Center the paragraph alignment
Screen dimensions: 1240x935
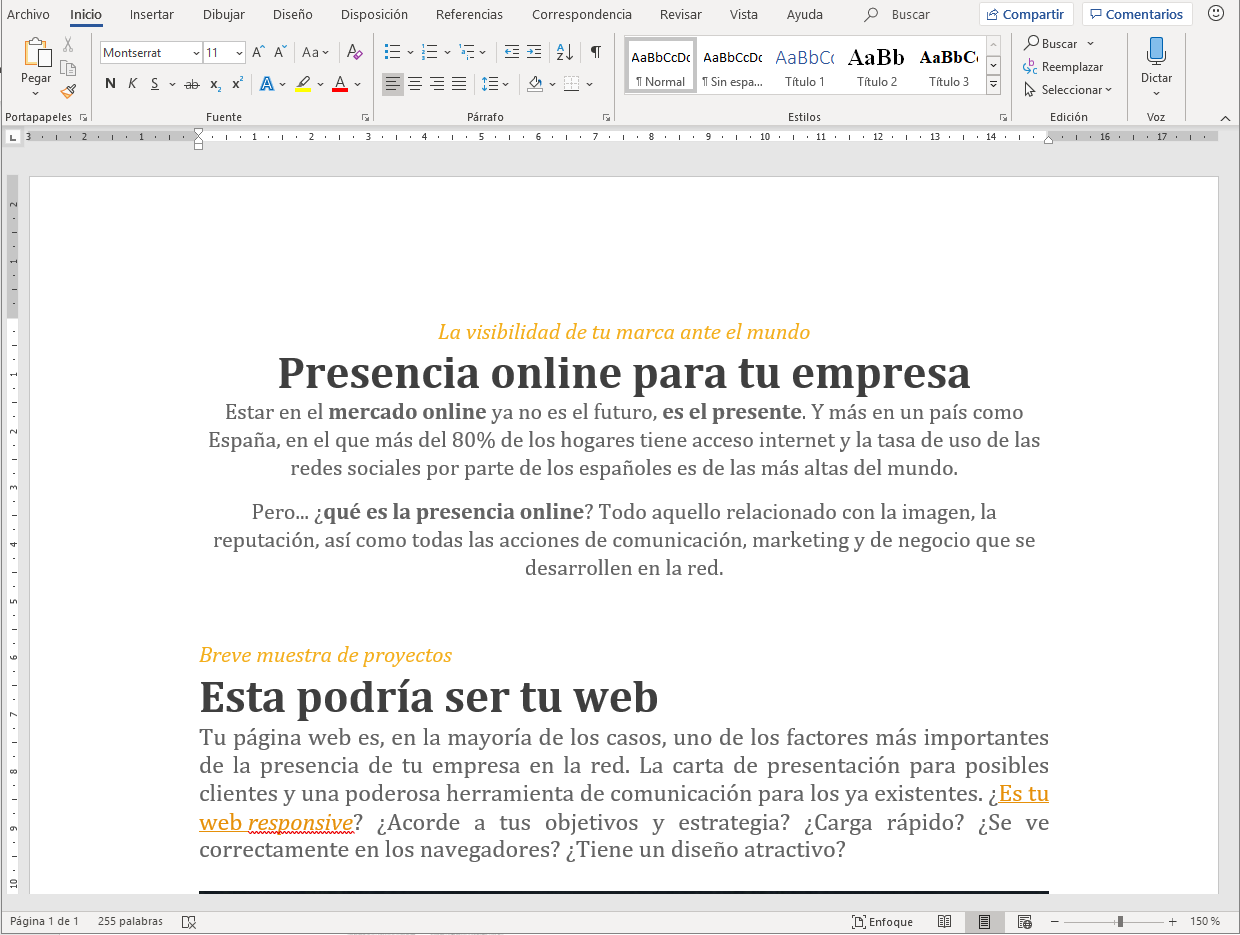coord(415,84)
